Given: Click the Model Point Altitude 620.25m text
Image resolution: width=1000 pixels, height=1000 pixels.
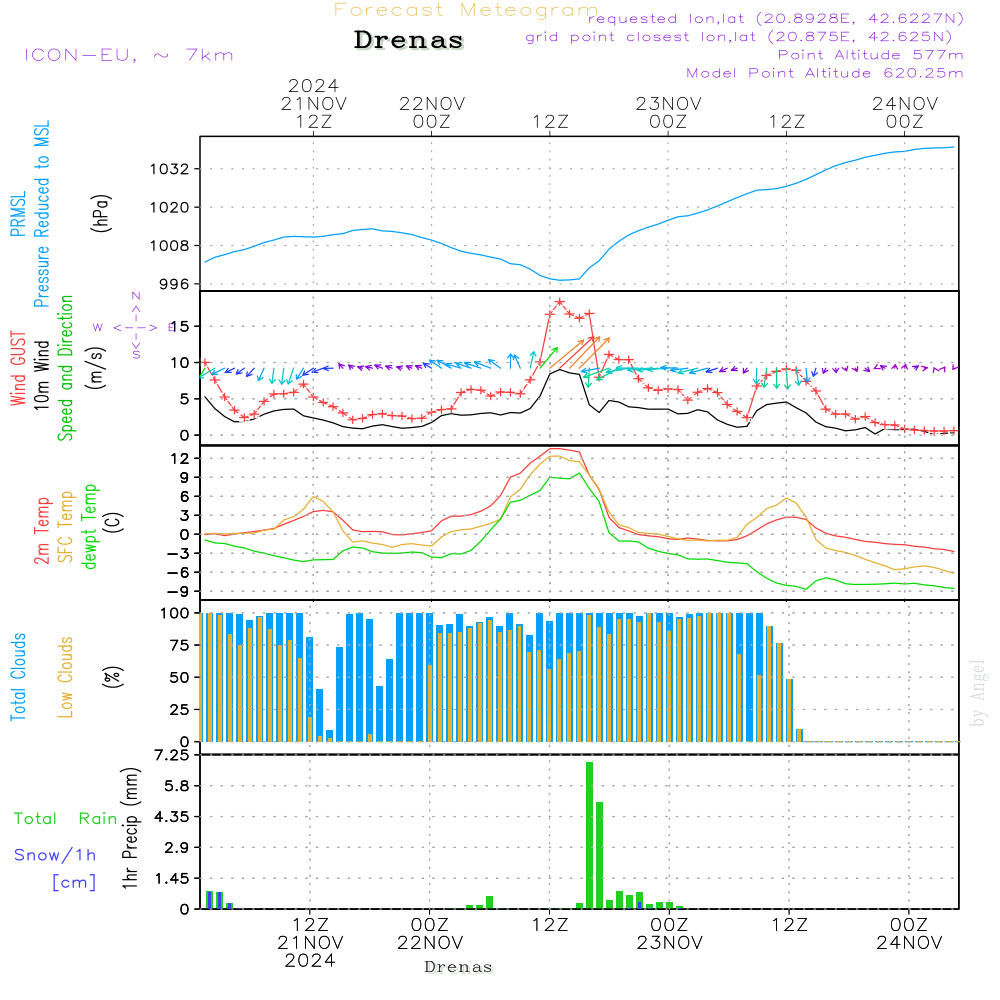Looking at the screenshot, I should tap(825, 73).
